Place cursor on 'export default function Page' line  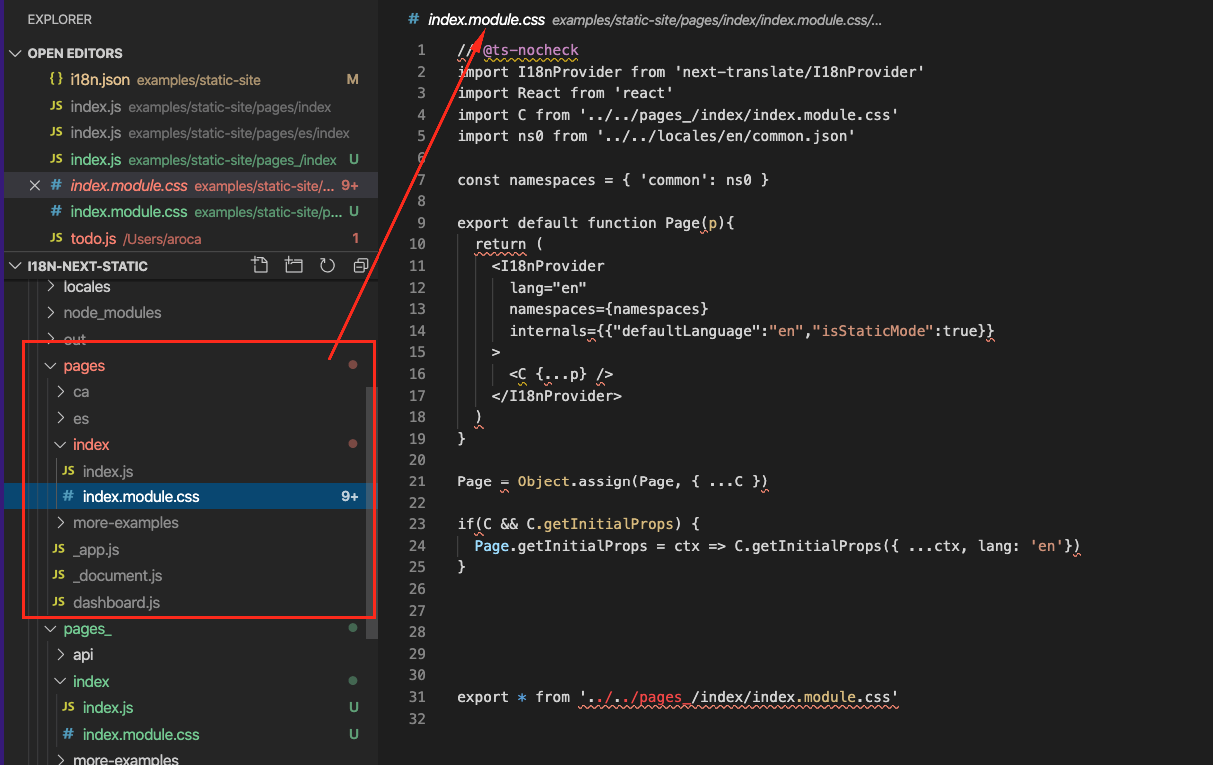point(596,223)
